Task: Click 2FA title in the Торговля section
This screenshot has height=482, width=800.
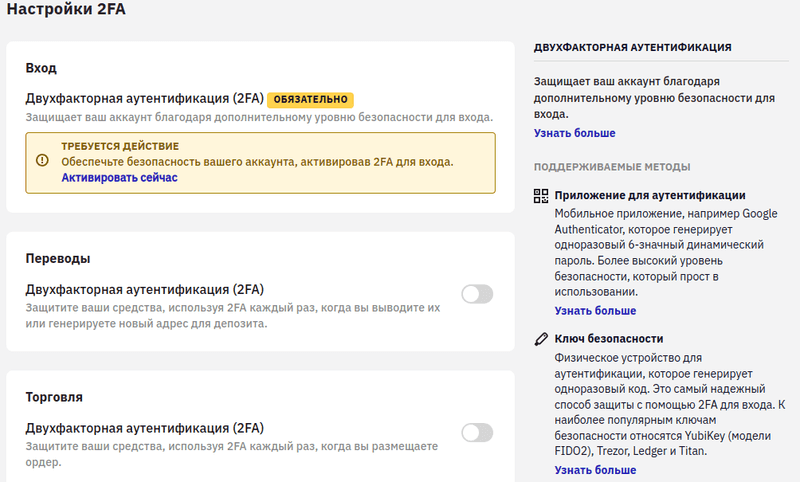Action: [x=145, y=428]
